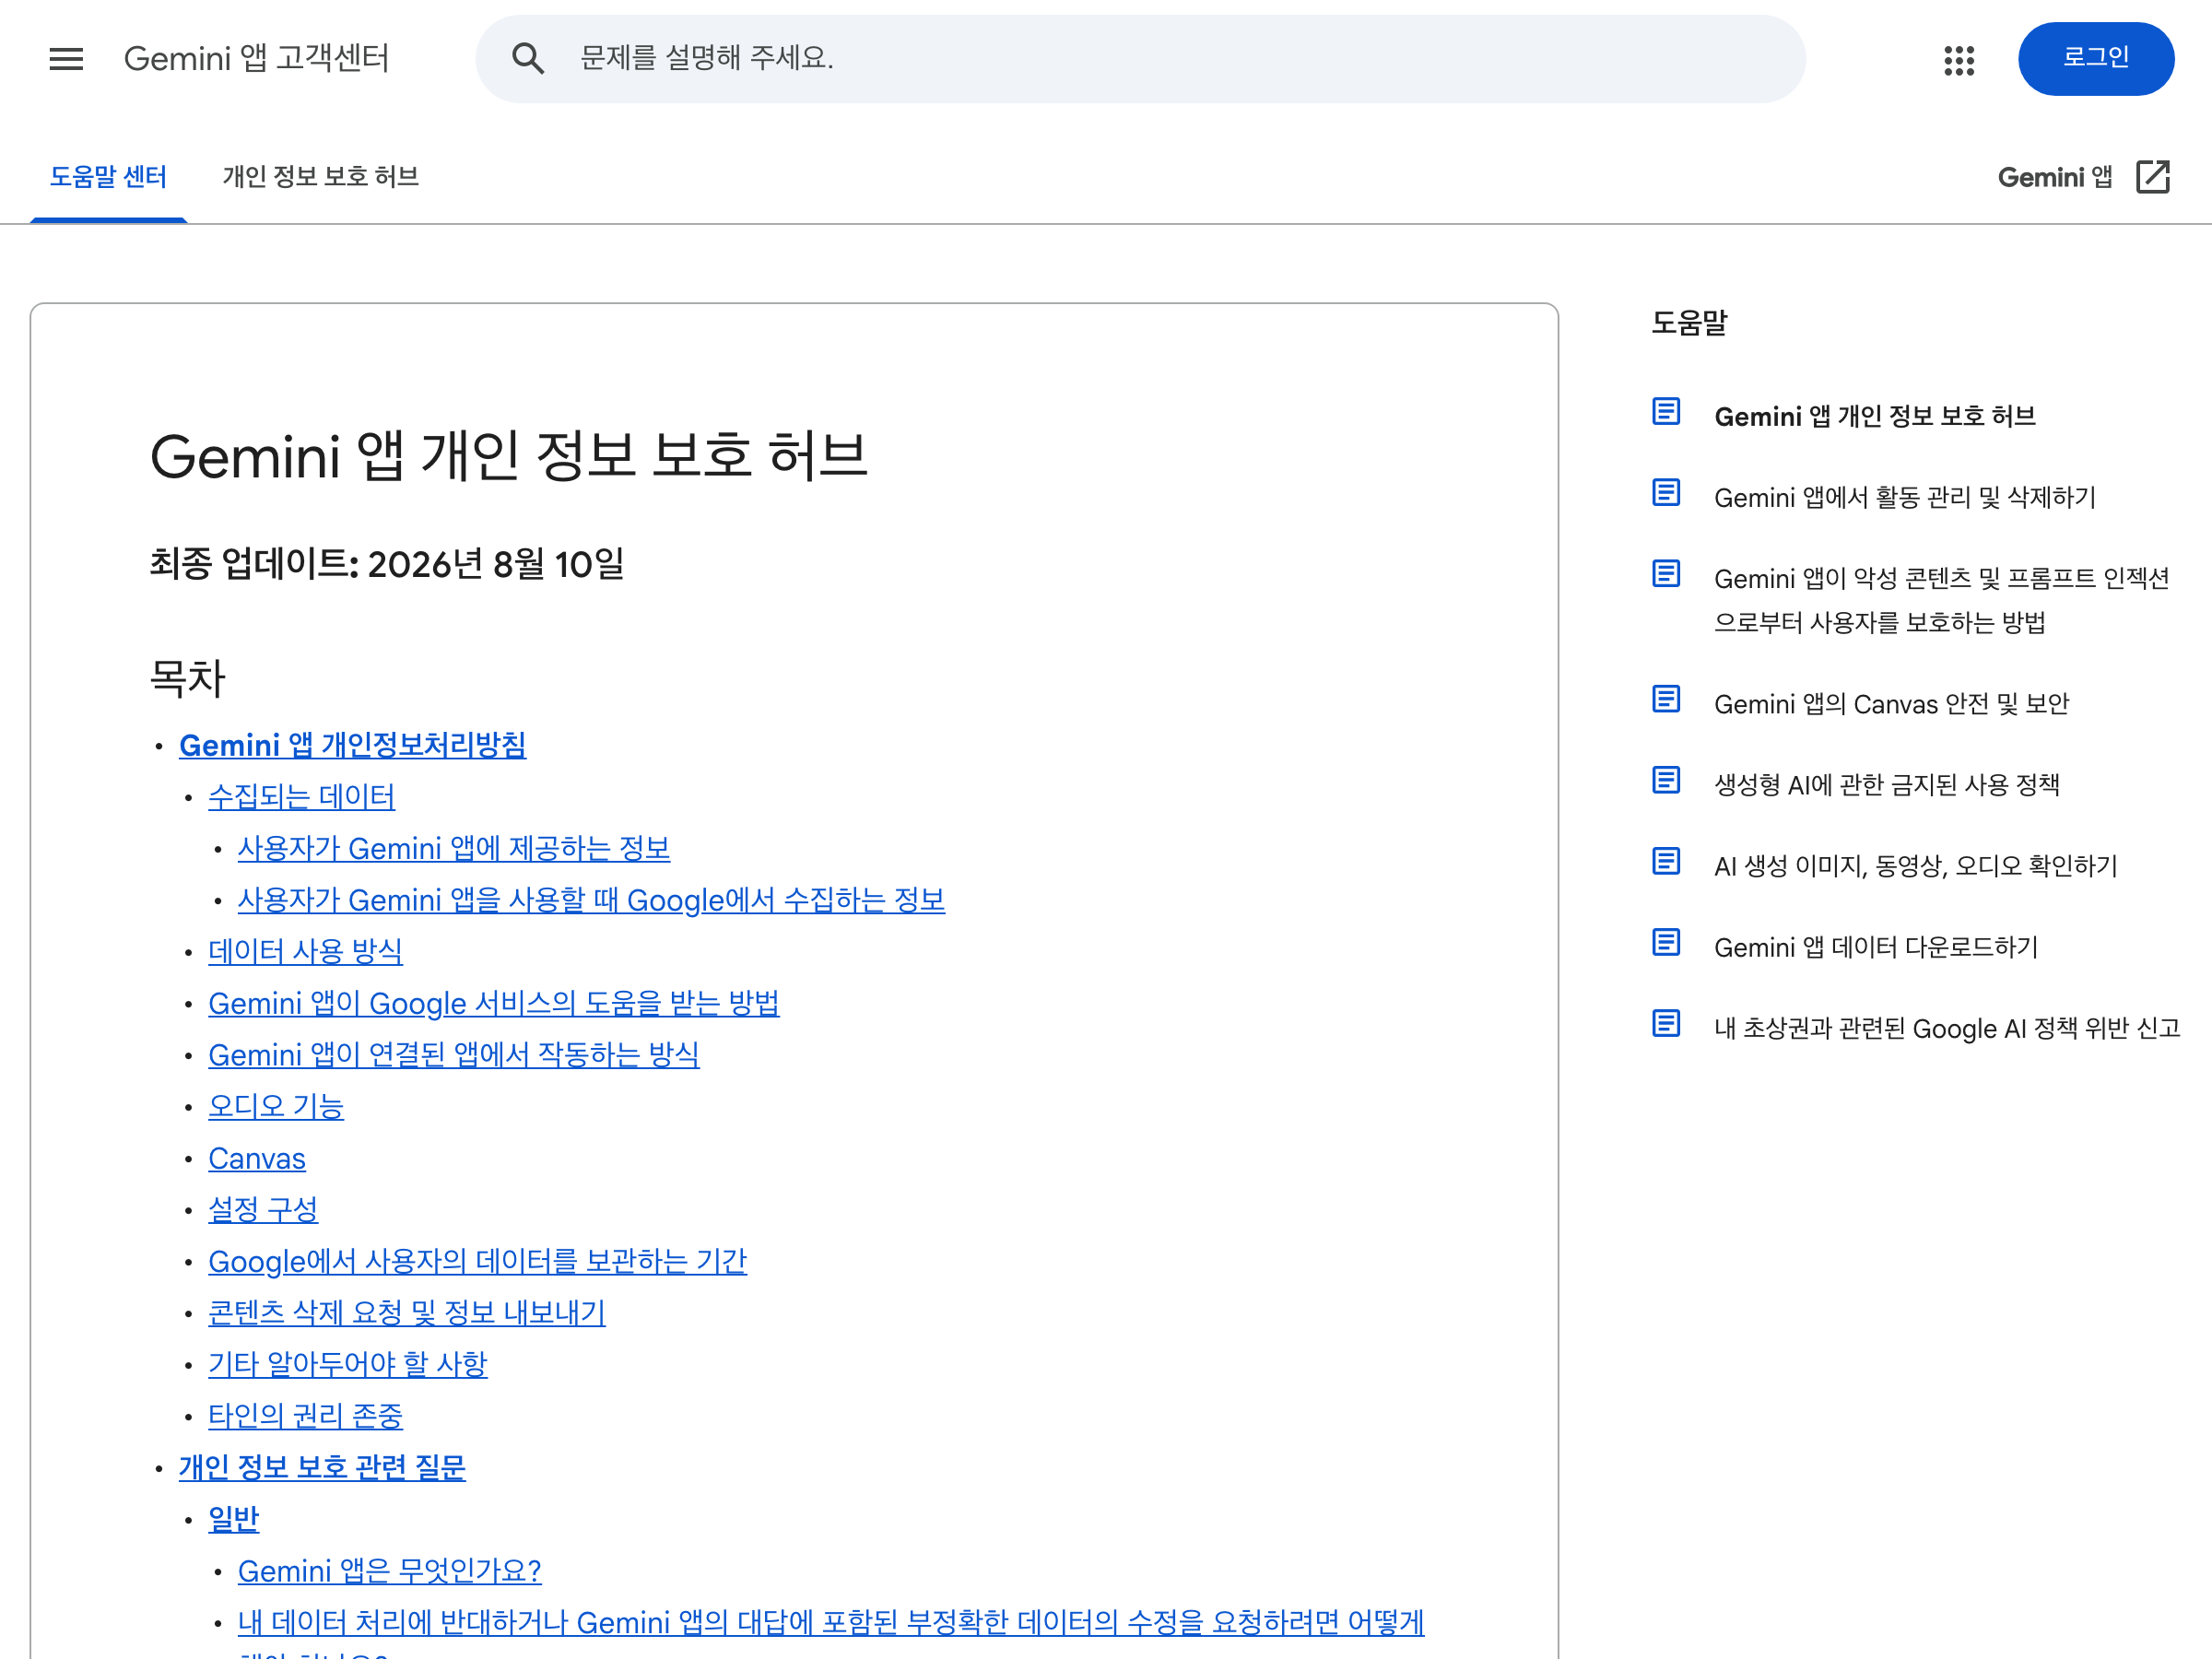This screenshot has width=2212, height=1659.
Task: Click the search magnifier icon
Action: (x=528, y=58)
